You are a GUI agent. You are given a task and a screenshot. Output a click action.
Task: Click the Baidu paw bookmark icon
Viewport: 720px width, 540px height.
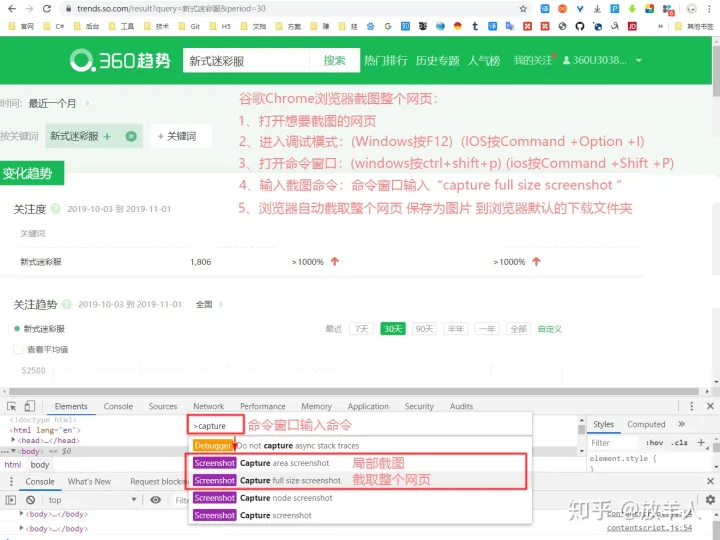click(371, 26)
